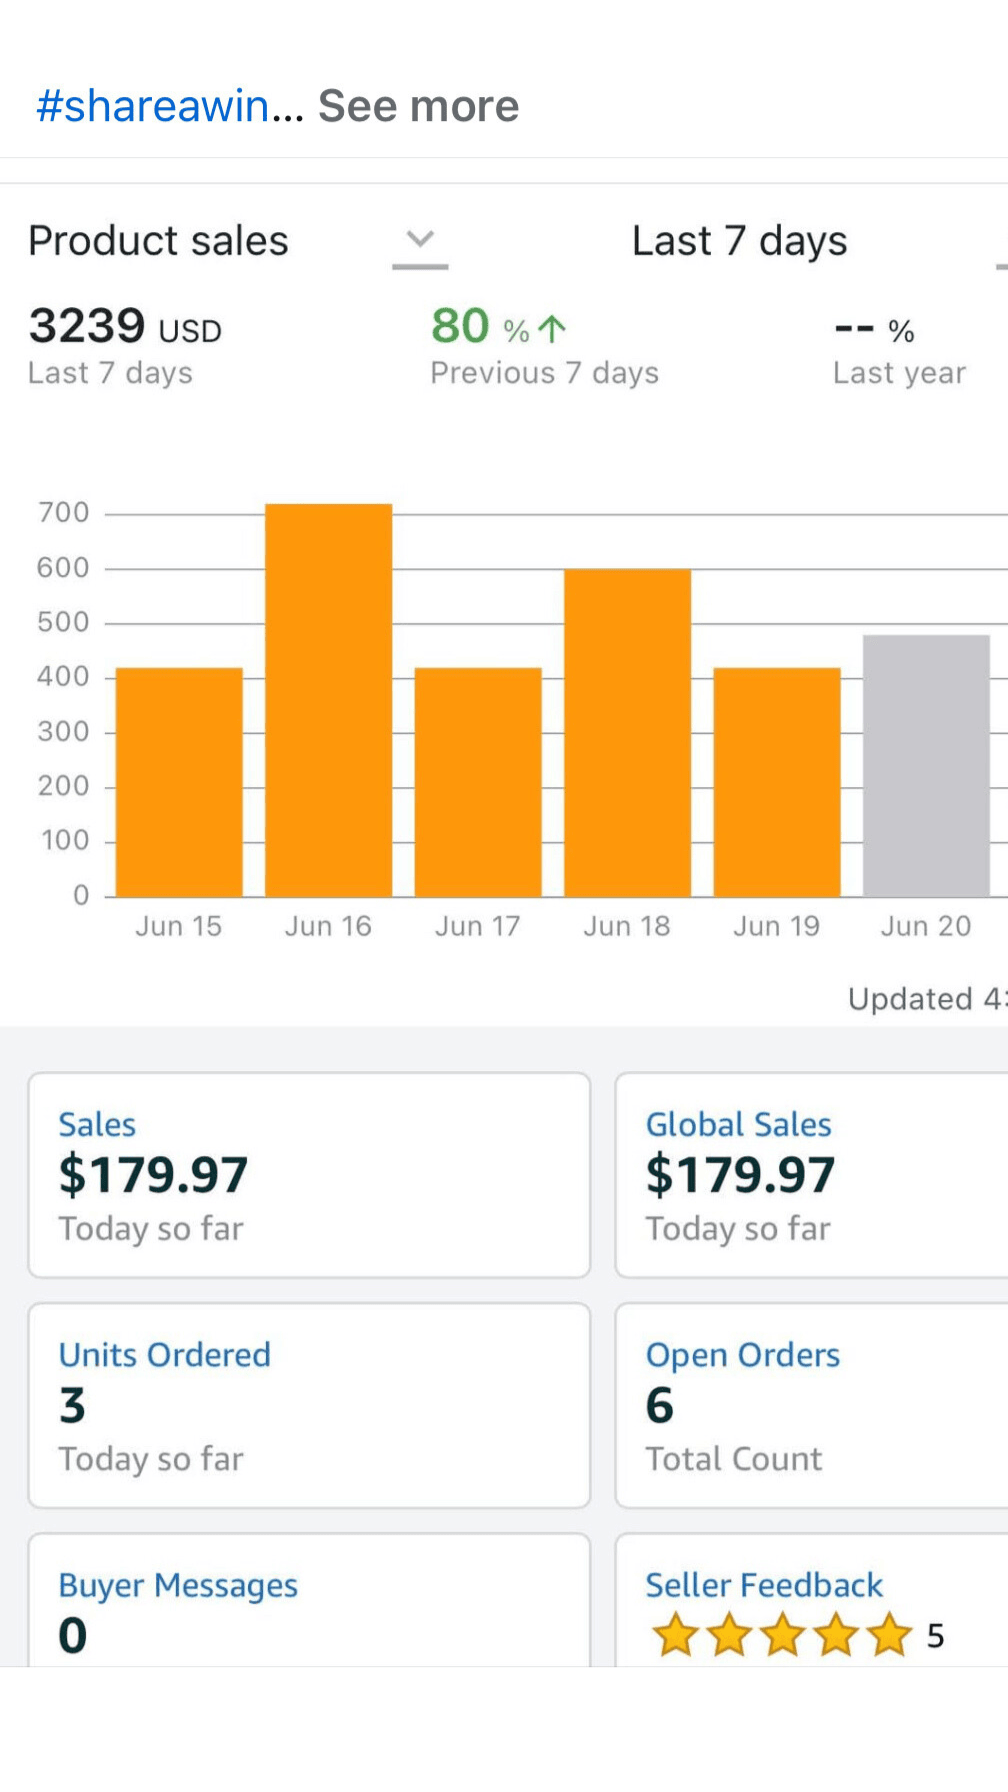Select the Jun 19 orange bar

click(777, 781)
